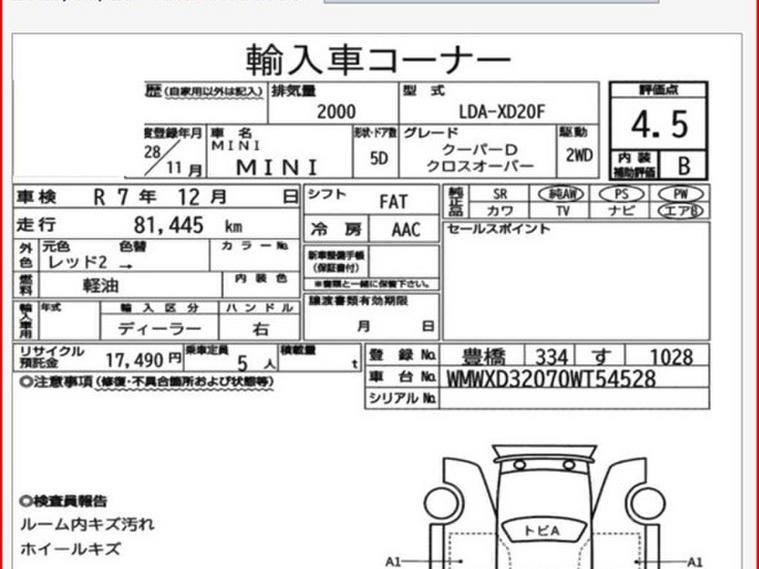759x569 pixels.
Task: Click the SR equipment cell
Action: pyautogui.click(x=500, y=194)
